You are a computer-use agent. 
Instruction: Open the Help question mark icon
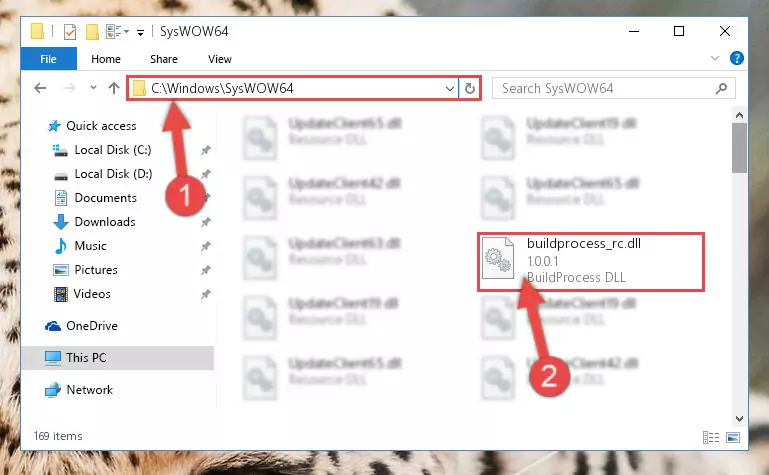[736, 58]
